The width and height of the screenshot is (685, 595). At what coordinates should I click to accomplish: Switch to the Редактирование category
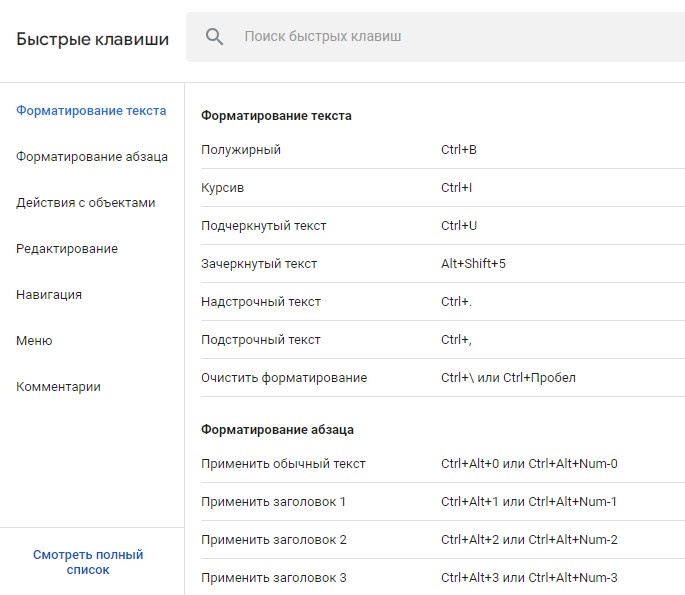click(67, 249)
